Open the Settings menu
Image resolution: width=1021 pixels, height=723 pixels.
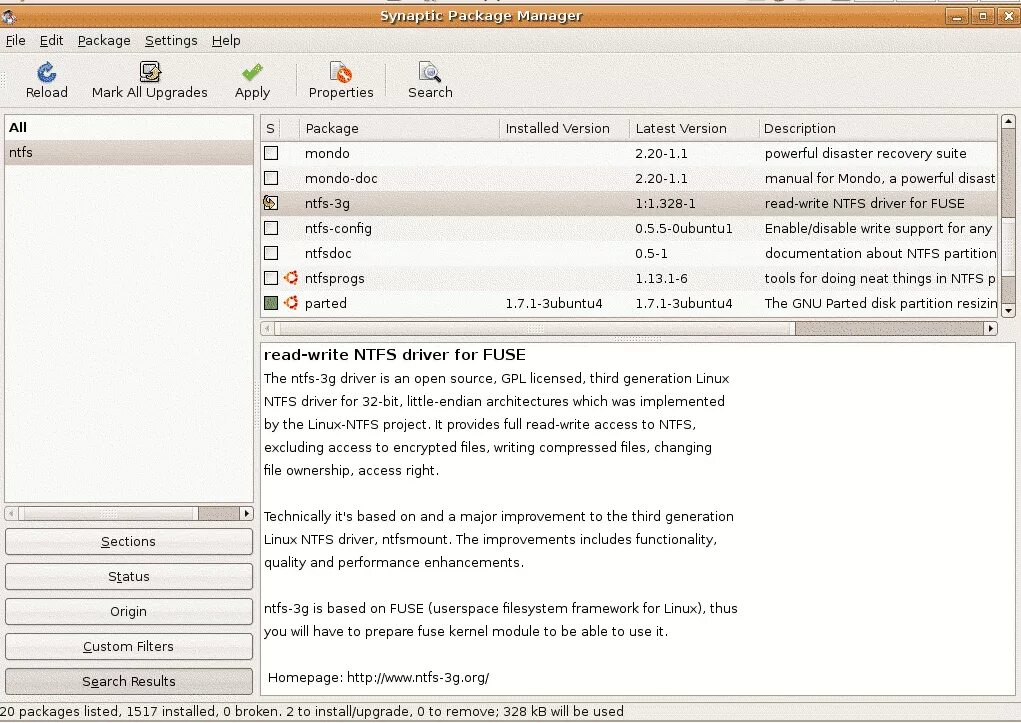tap(171, 40)
